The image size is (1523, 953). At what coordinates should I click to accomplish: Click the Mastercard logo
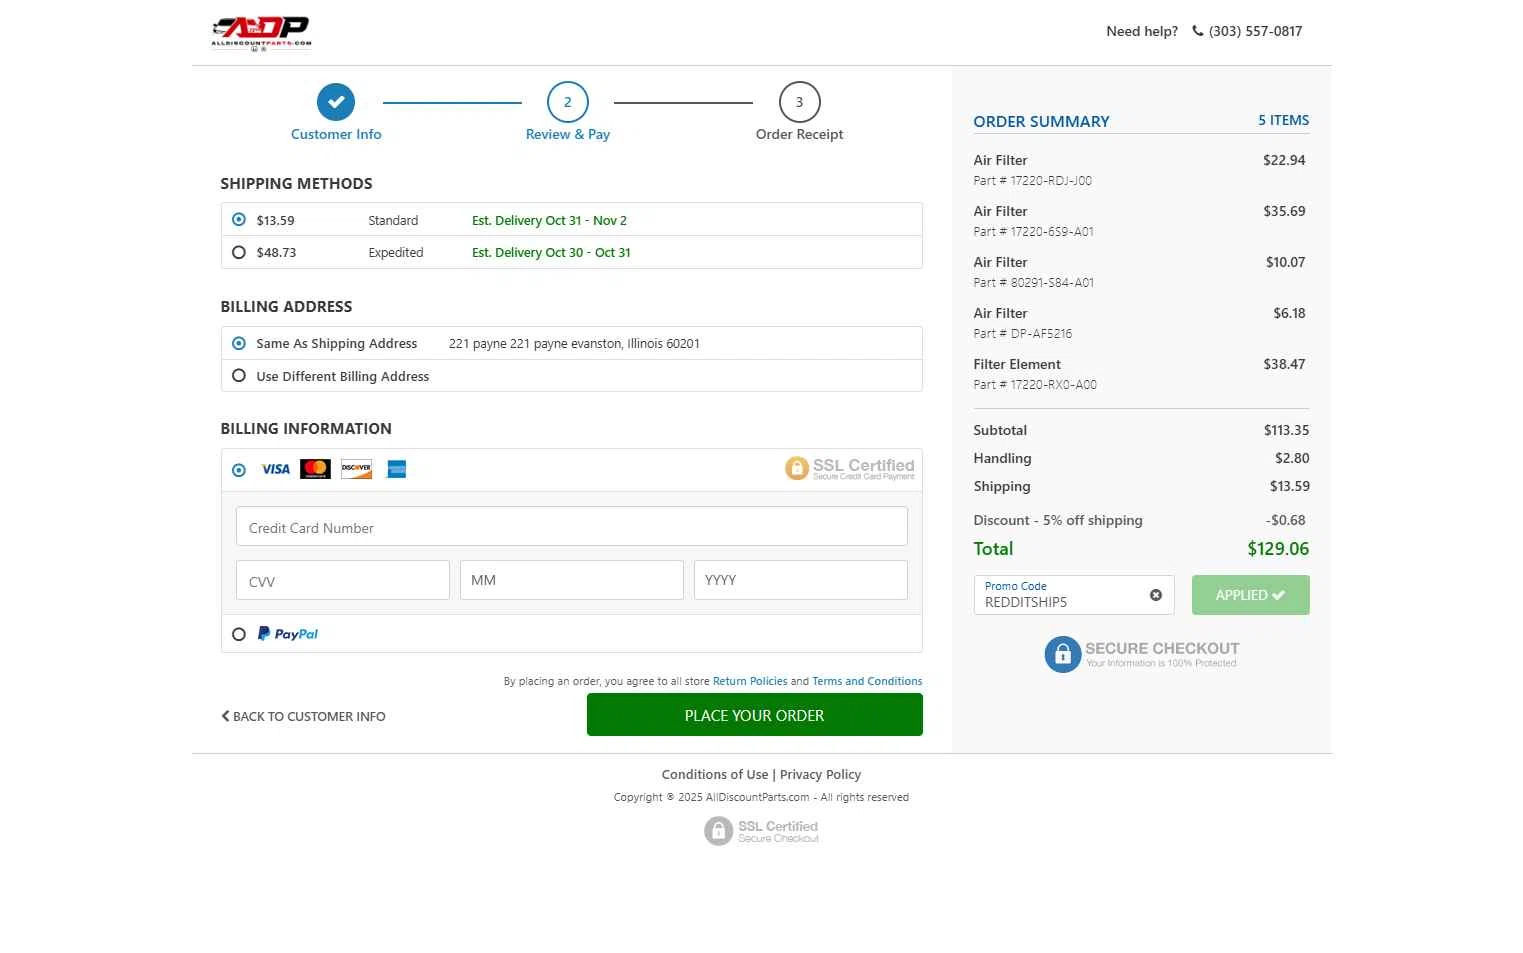coord(315,469)
